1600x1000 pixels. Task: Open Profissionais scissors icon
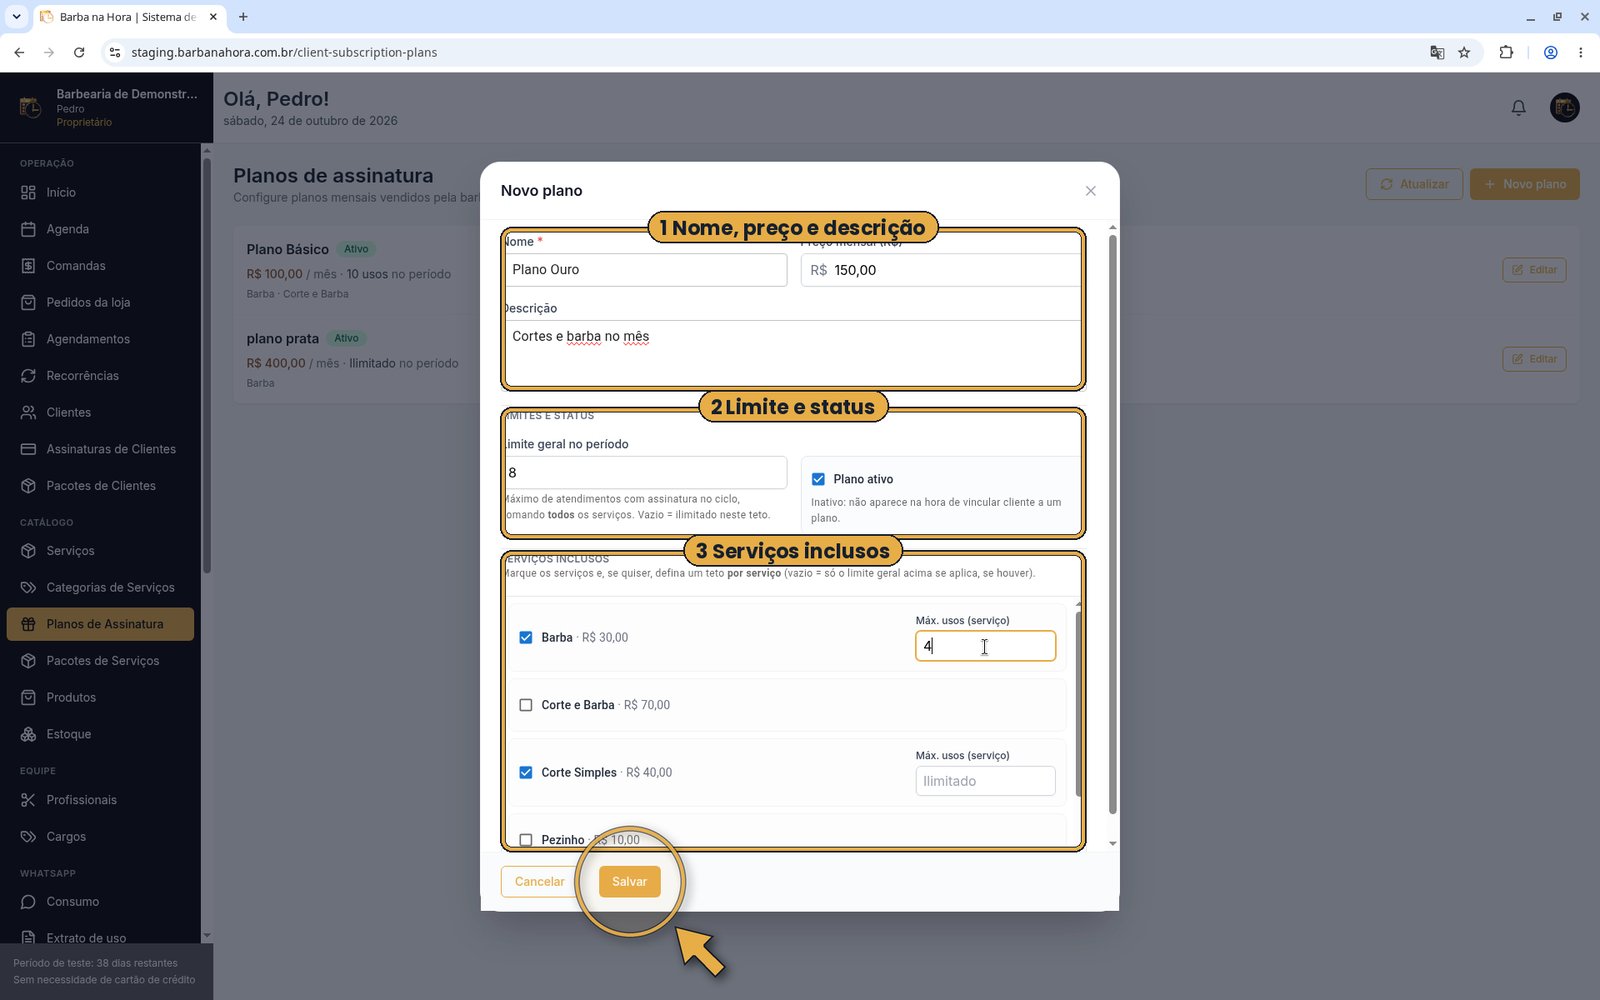[x=28, y=800]
